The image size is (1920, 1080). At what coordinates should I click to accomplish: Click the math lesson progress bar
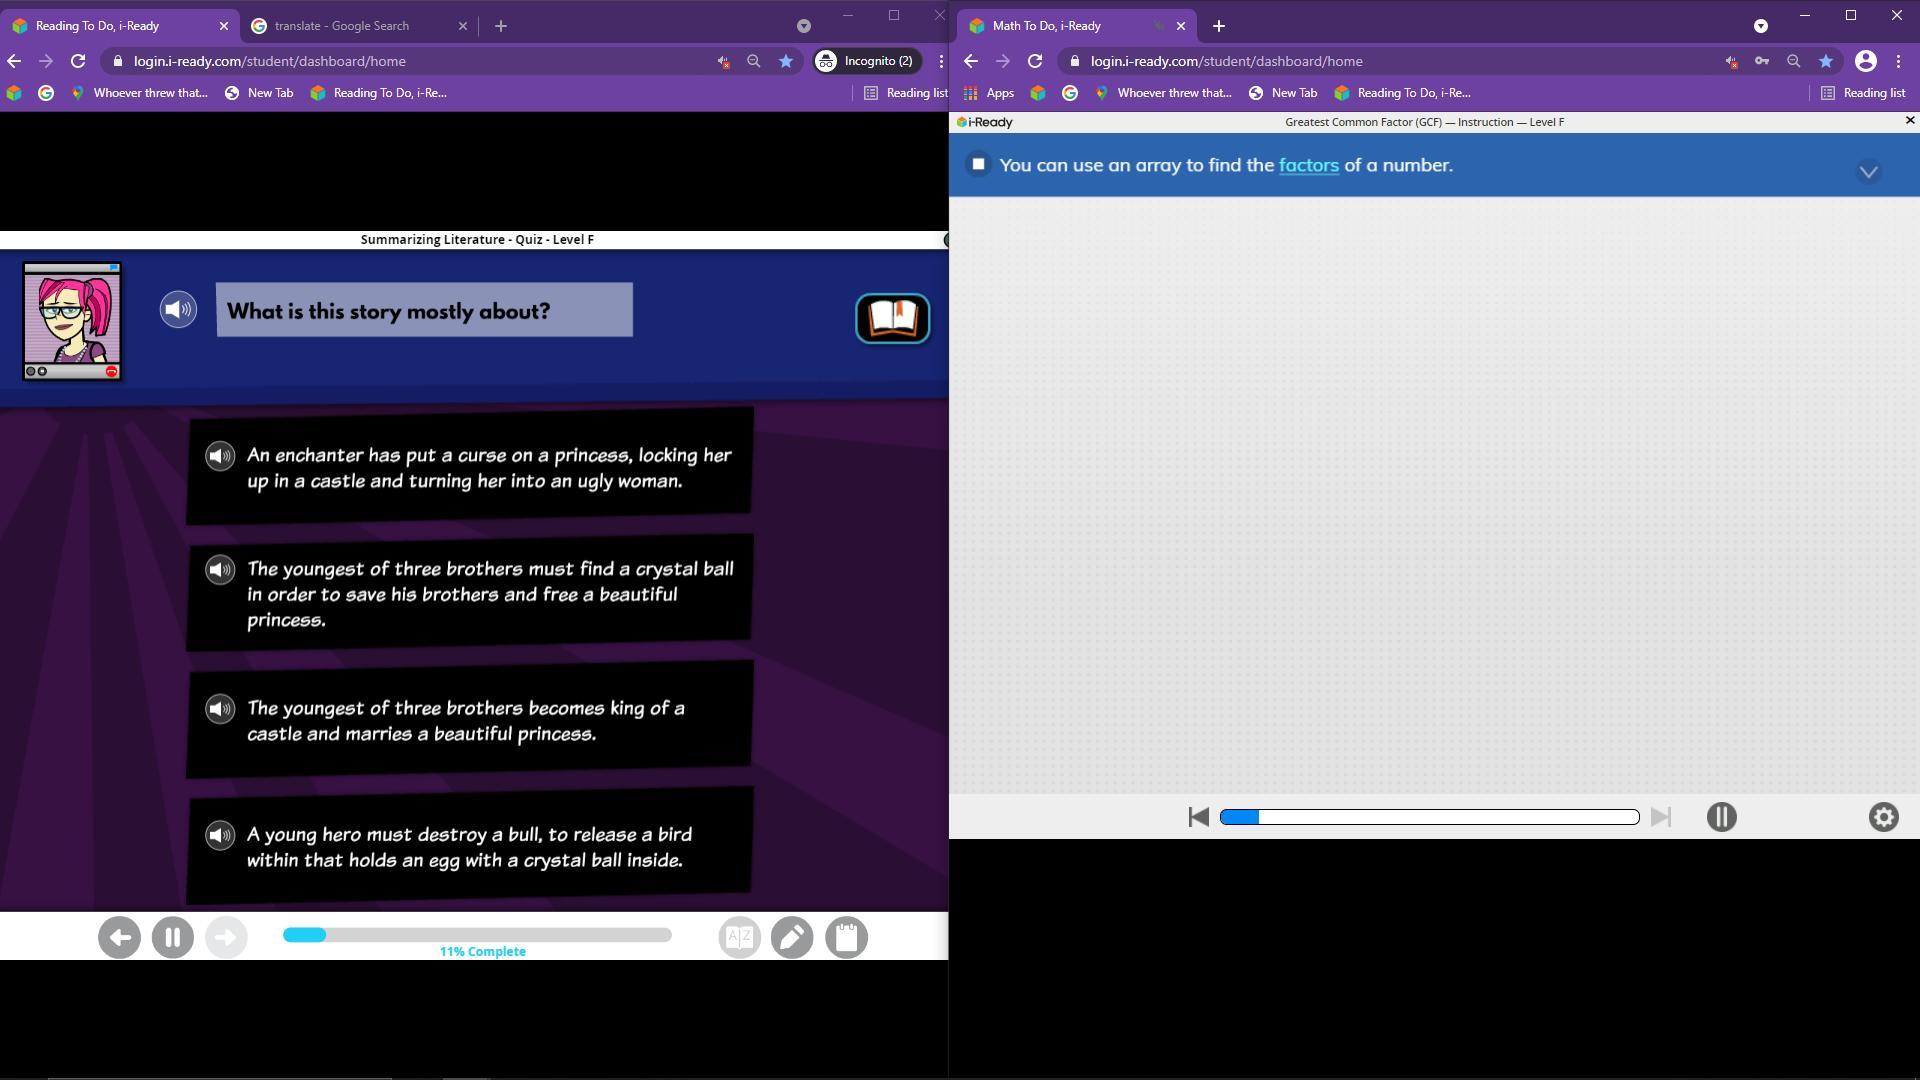click(x=1429, y=817)
